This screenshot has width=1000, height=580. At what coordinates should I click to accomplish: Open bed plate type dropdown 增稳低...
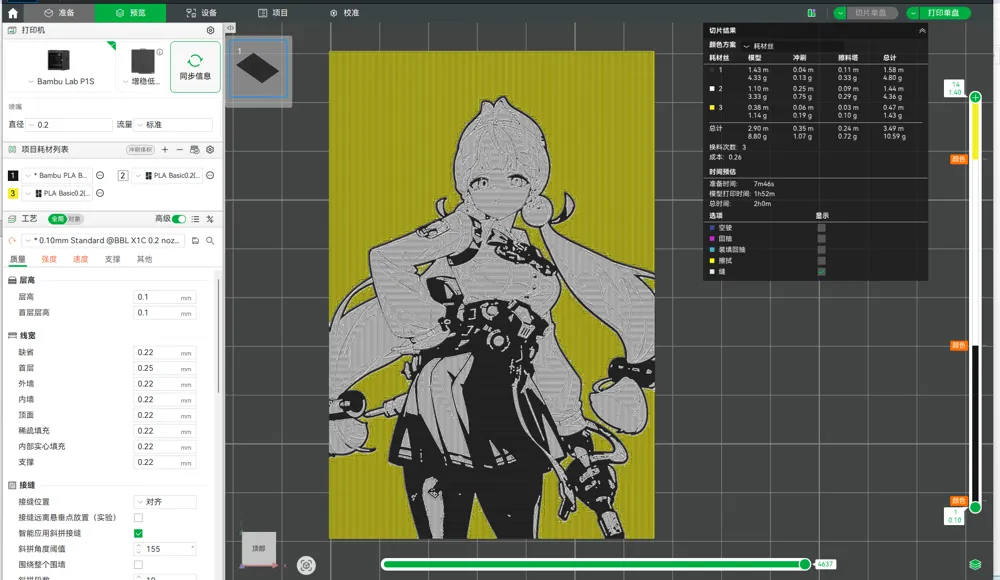click(142, 82)
